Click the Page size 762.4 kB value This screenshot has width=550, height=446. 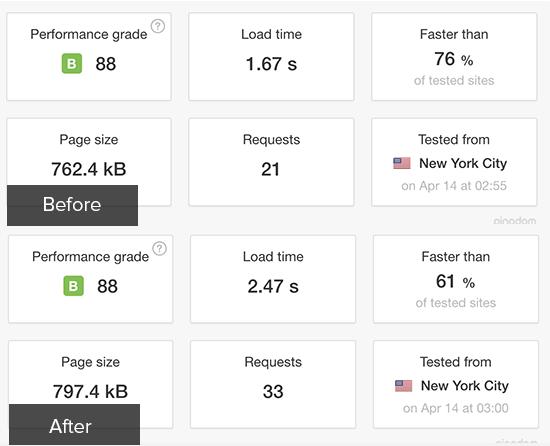tap(89, 169)
